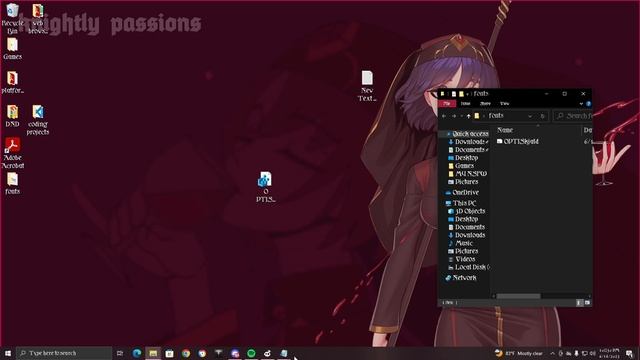Select the coding projects desktop shortcut
Viewport: 640px width, 360px height.
pyautogui.click(x=38, y=120)
